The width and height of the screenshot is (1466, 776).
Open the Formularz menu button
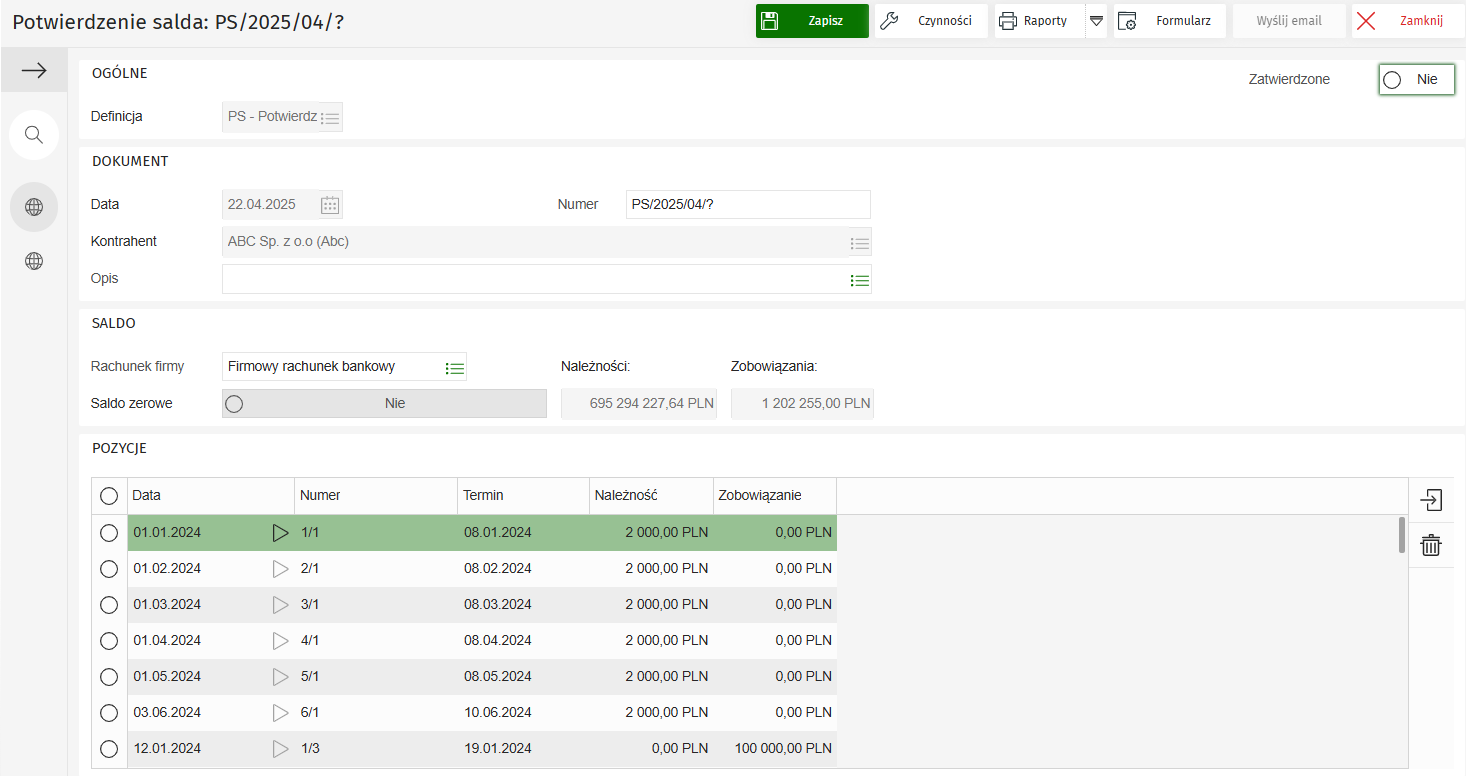(x=1170, y=21)
